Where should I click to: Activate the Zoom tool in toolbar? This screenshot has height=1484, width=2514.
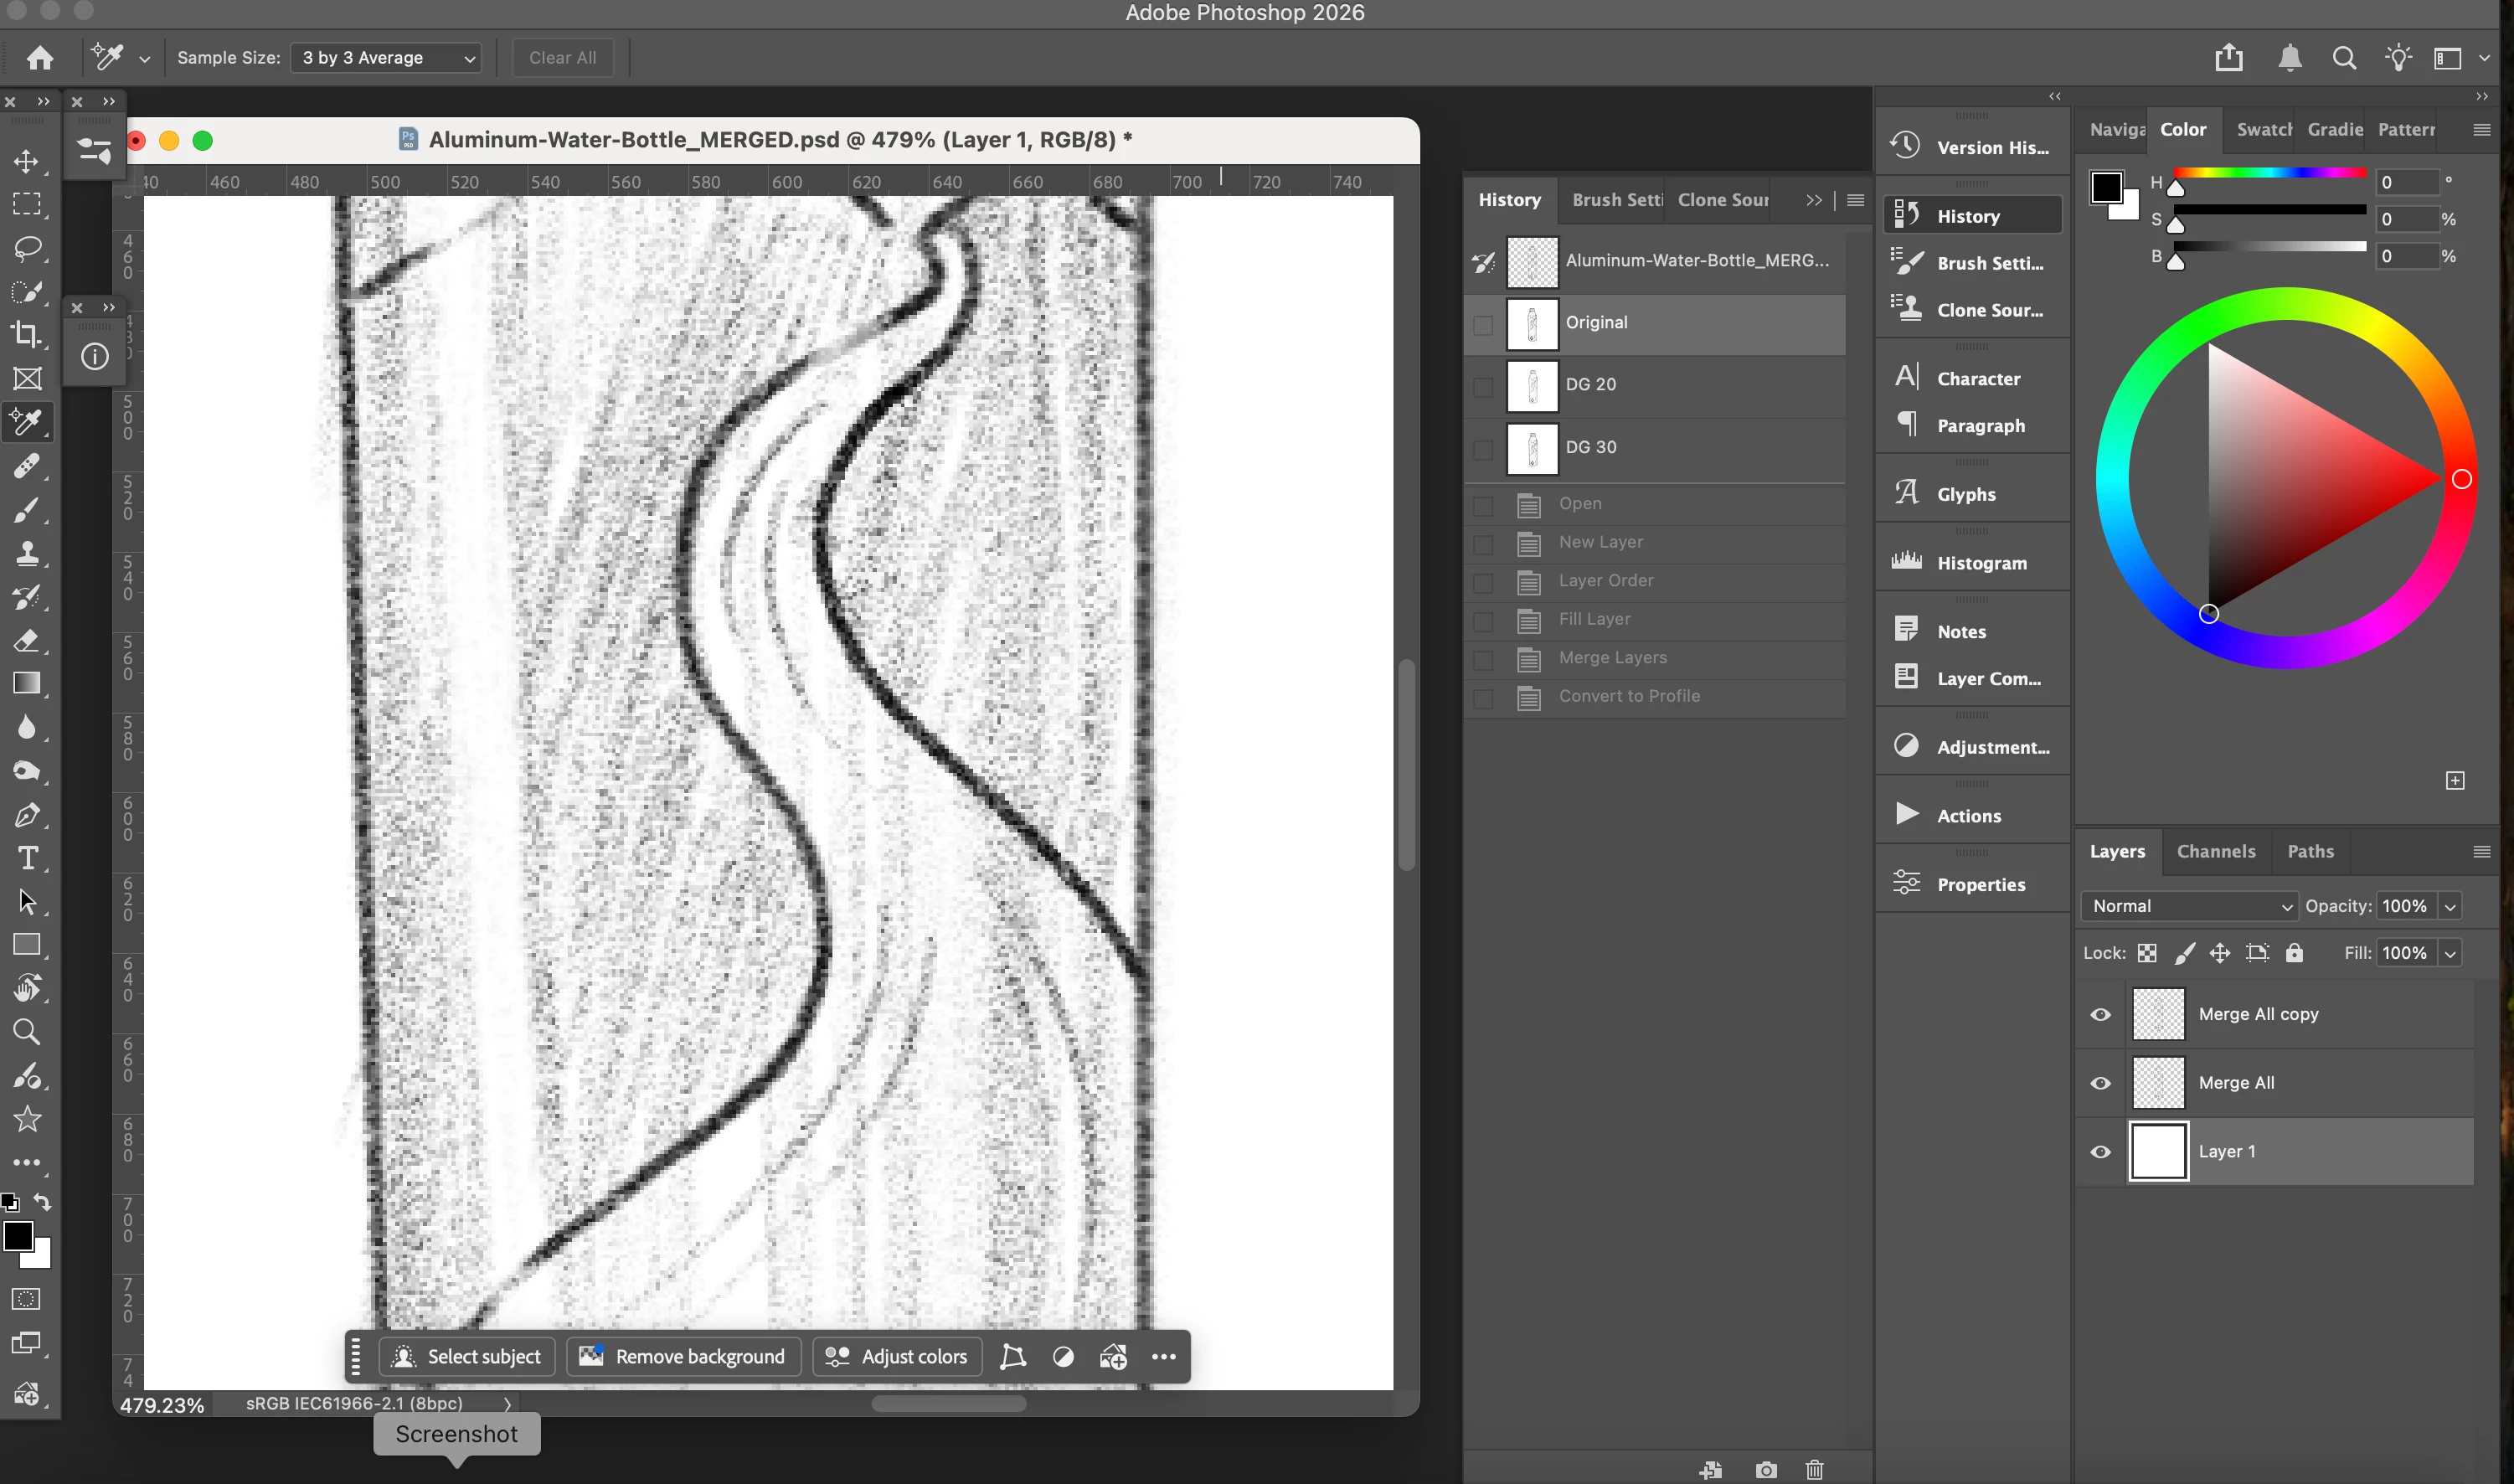[x=26, y=1031]
